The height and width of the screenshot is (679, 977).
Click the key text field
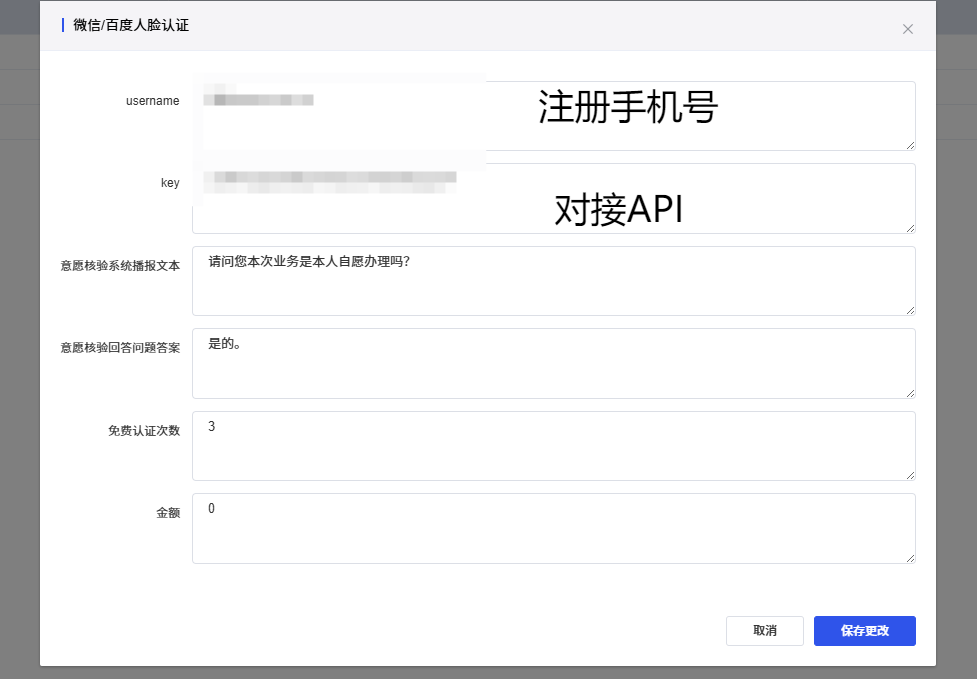pyautogui.click(x=553, y=198)
